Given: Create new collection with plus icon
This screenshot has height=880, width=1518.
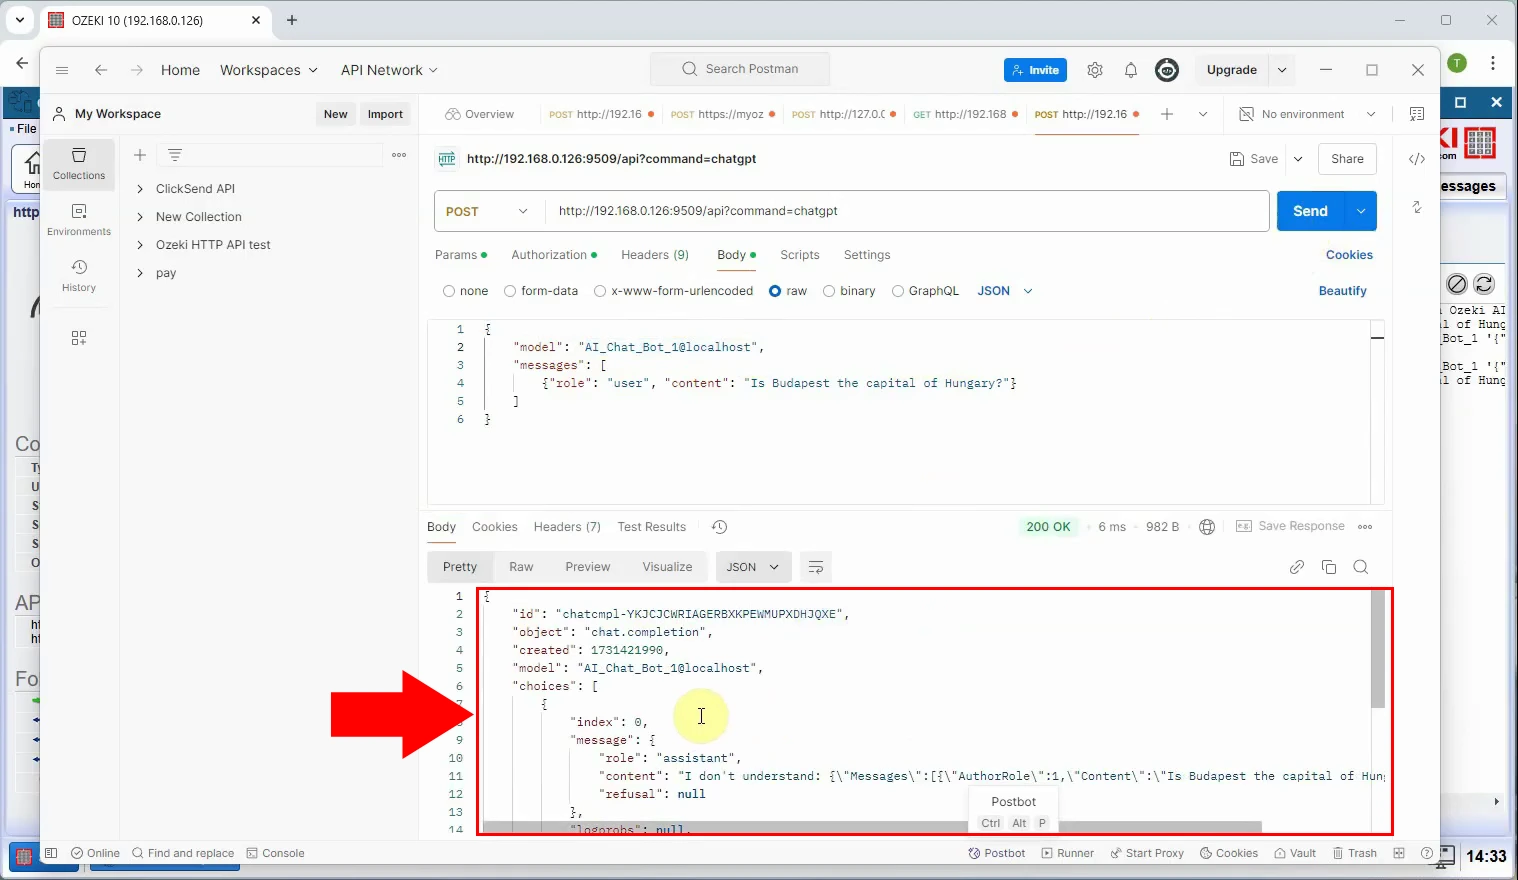Looking at the screenshot, I should [x=140, y=155].
